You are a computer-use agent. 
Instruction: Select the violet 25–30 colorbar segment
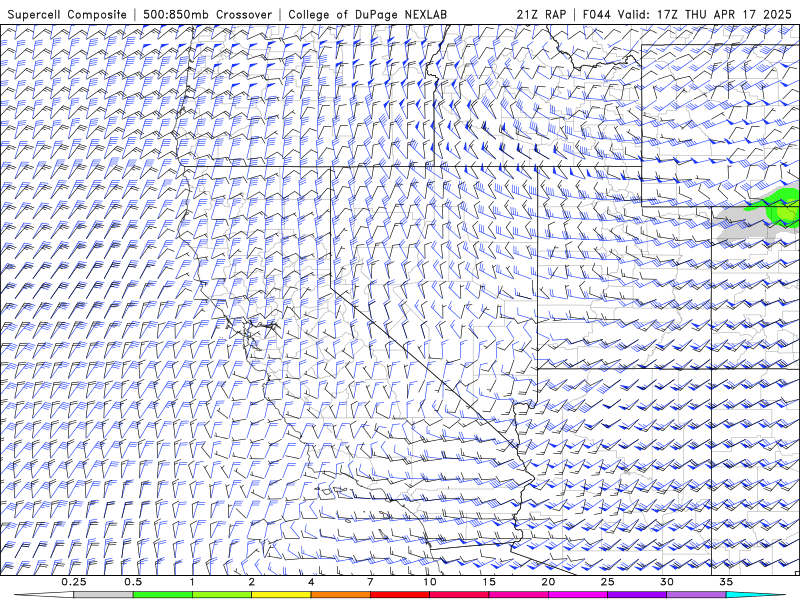click(637, 595)
